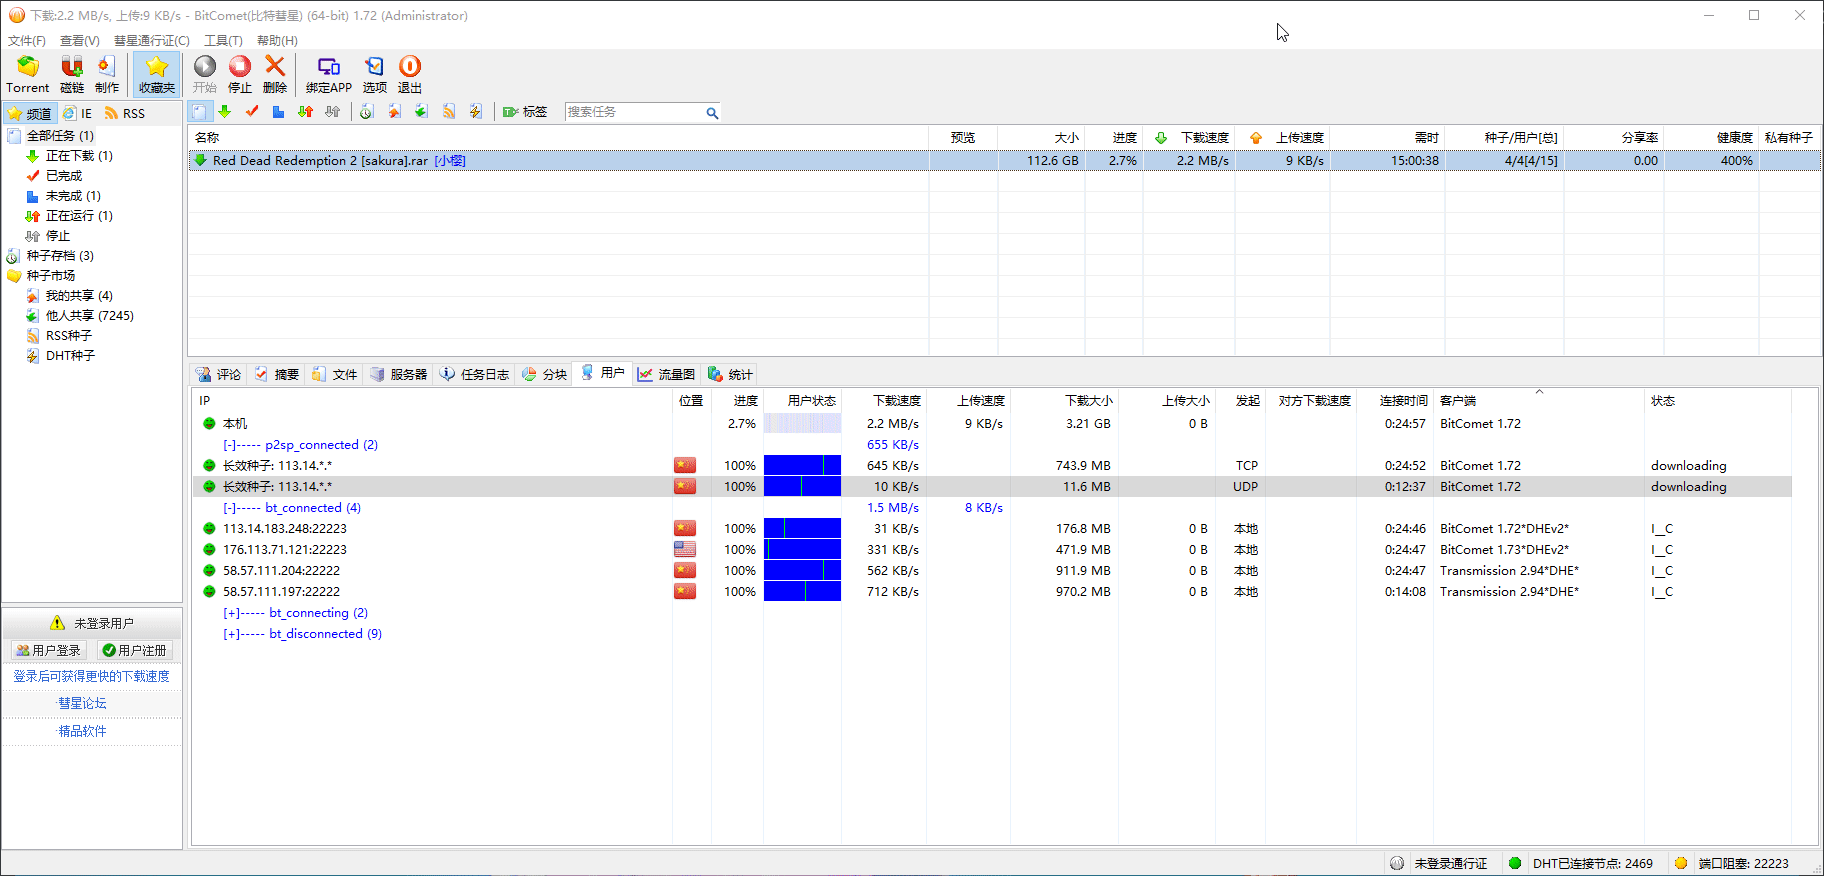
Task: Click DHT torrents lightning filter icon
Action: coord(476,112)
